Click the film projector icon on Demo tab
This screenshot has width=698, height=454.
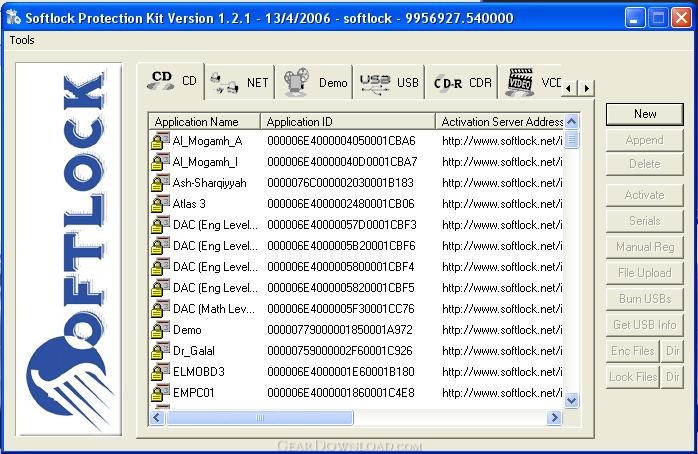(x=296, y=82)
